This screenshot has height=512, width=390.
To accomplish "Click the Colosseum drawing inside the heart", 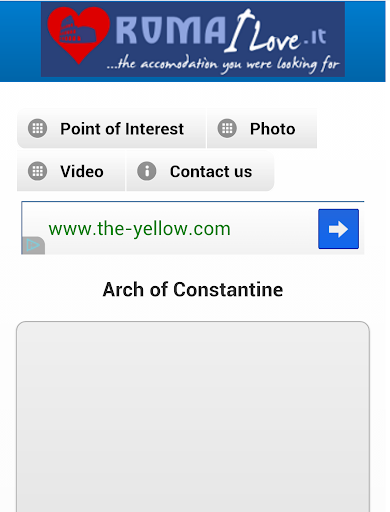I will 77,29.
